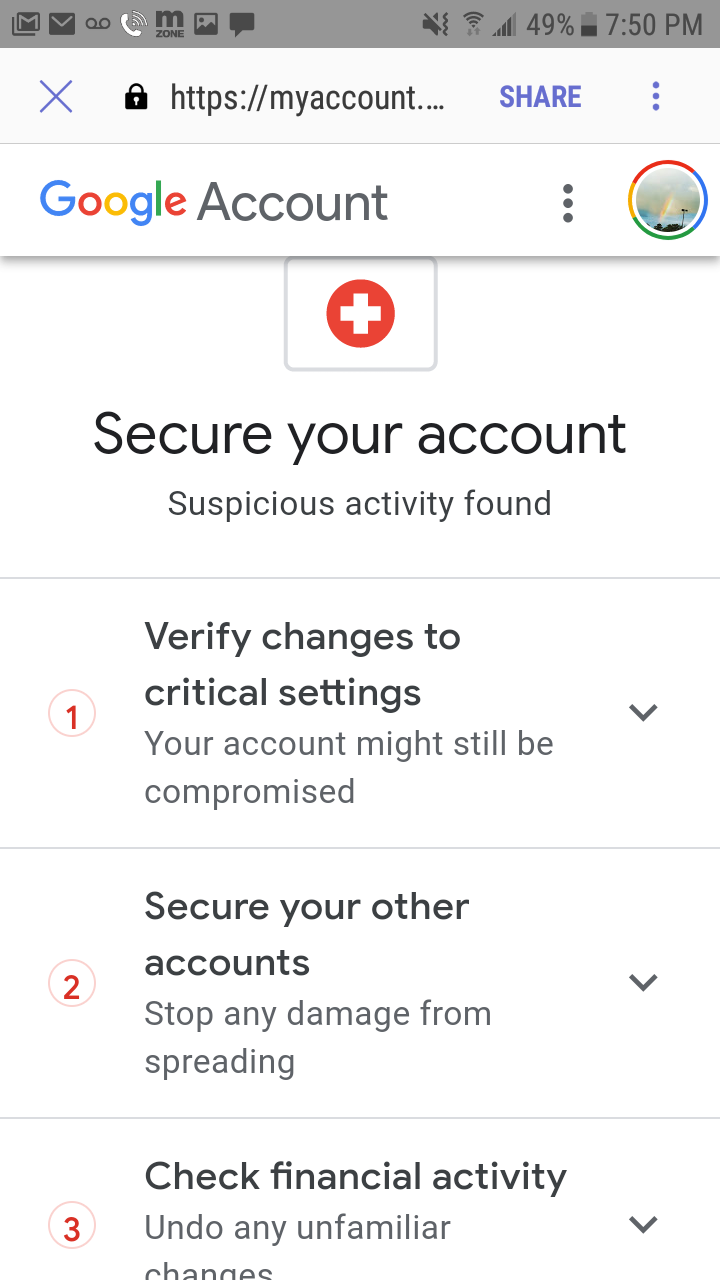
Task: Expand Check financial activity chevron
Action: pos(643,1224)
